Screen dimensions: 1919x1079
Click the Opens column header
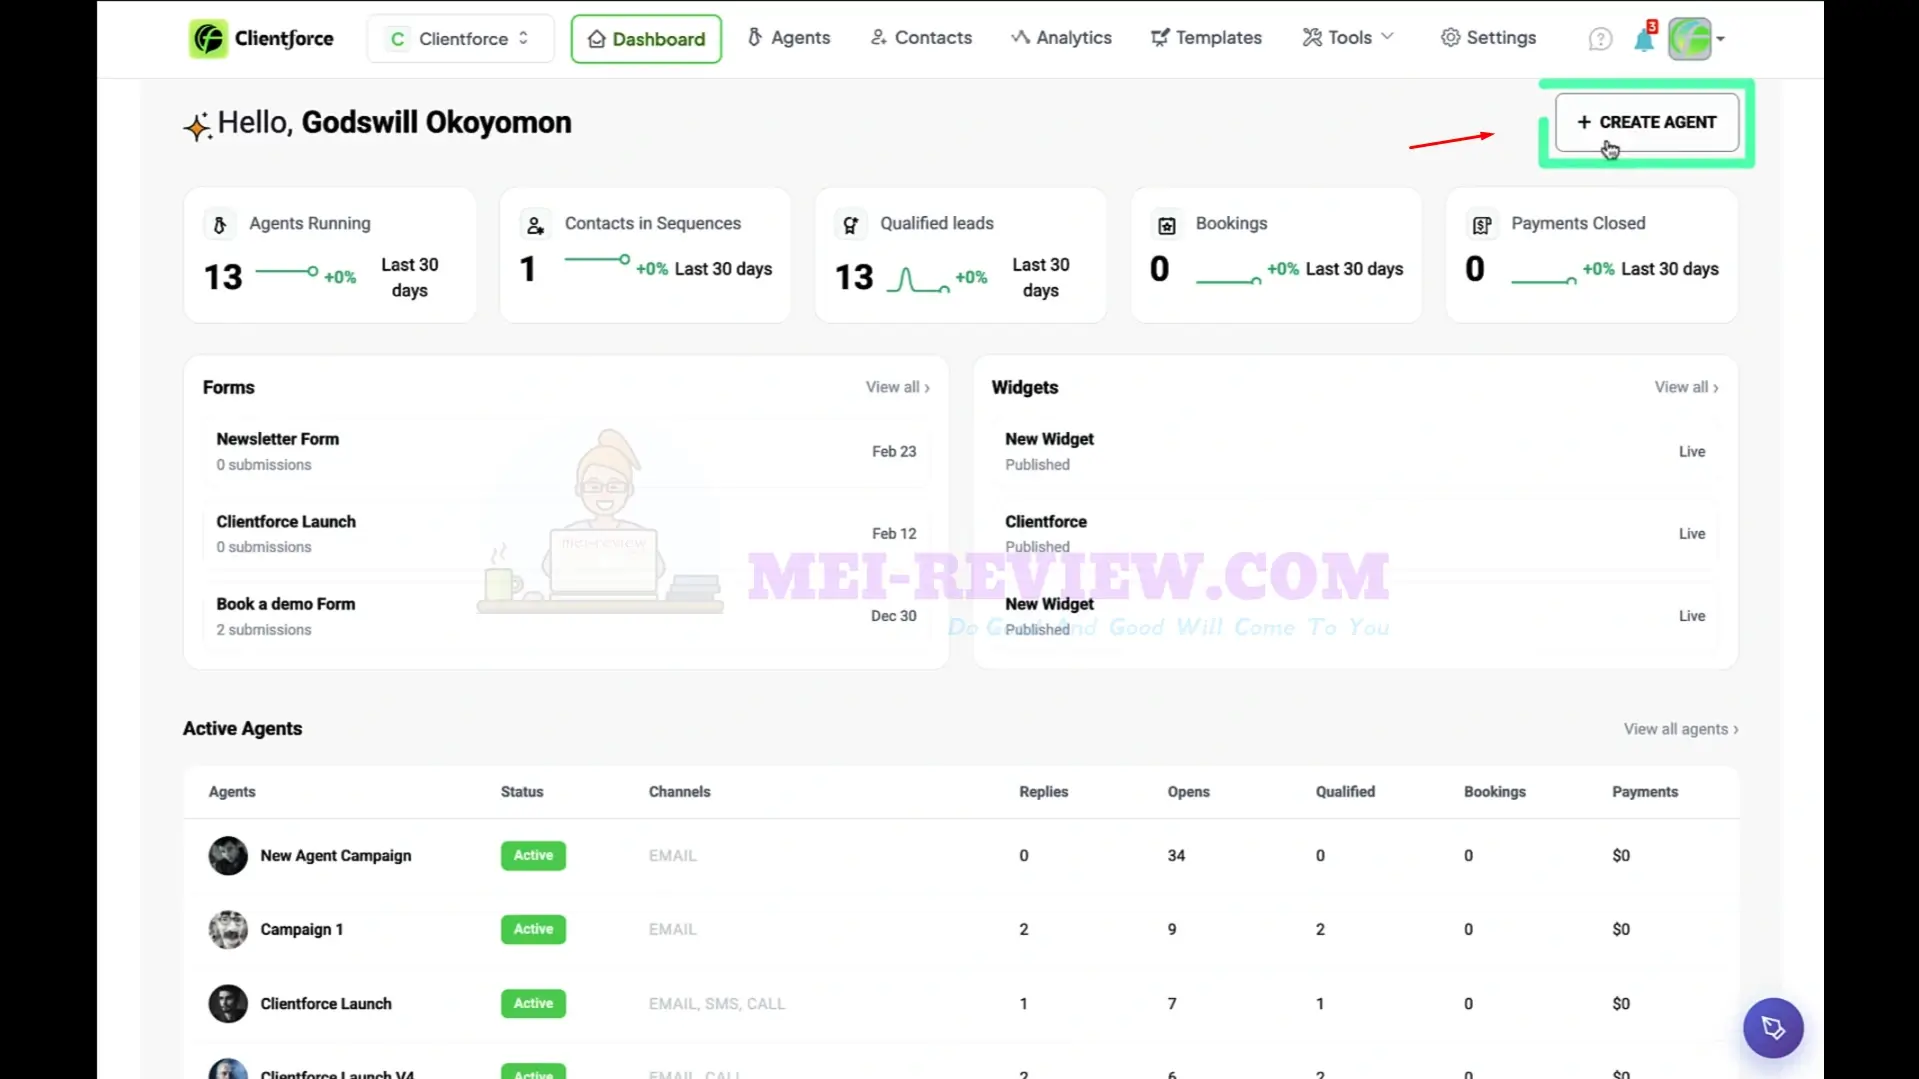[x=1189, y=792]
